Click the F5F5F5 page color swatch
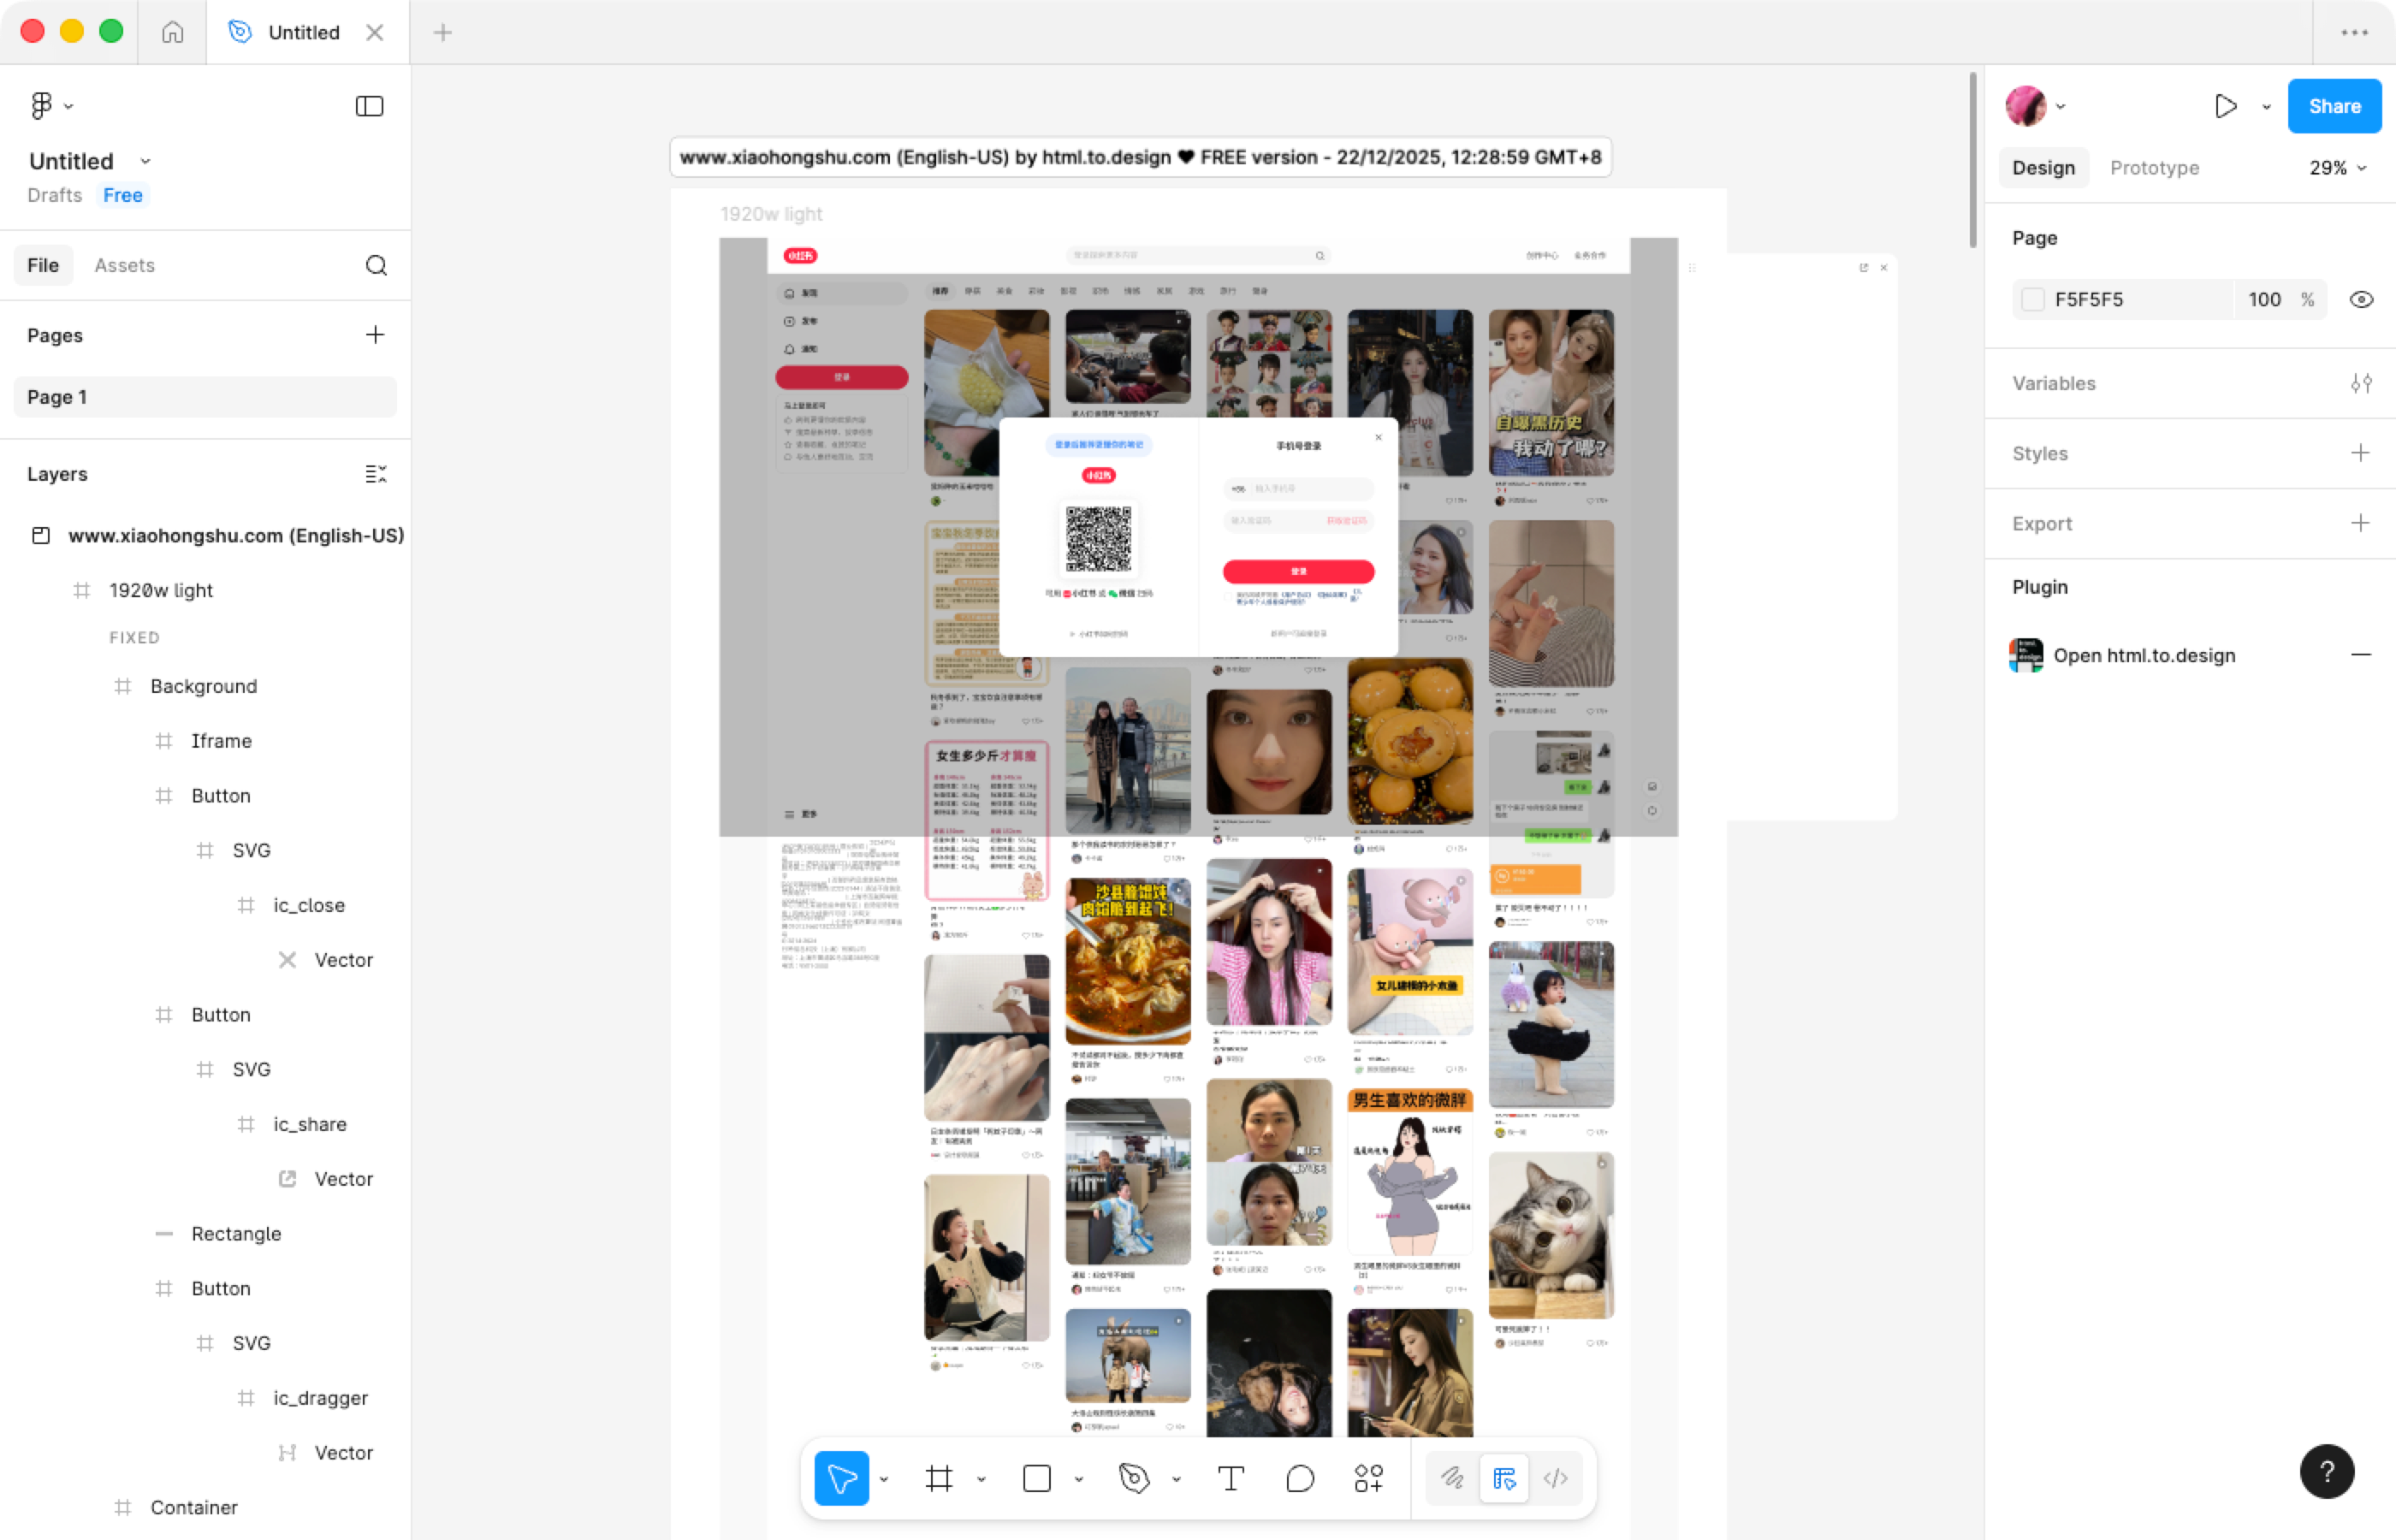This screenshot has width=2396, height=1540. [2033, 299]
